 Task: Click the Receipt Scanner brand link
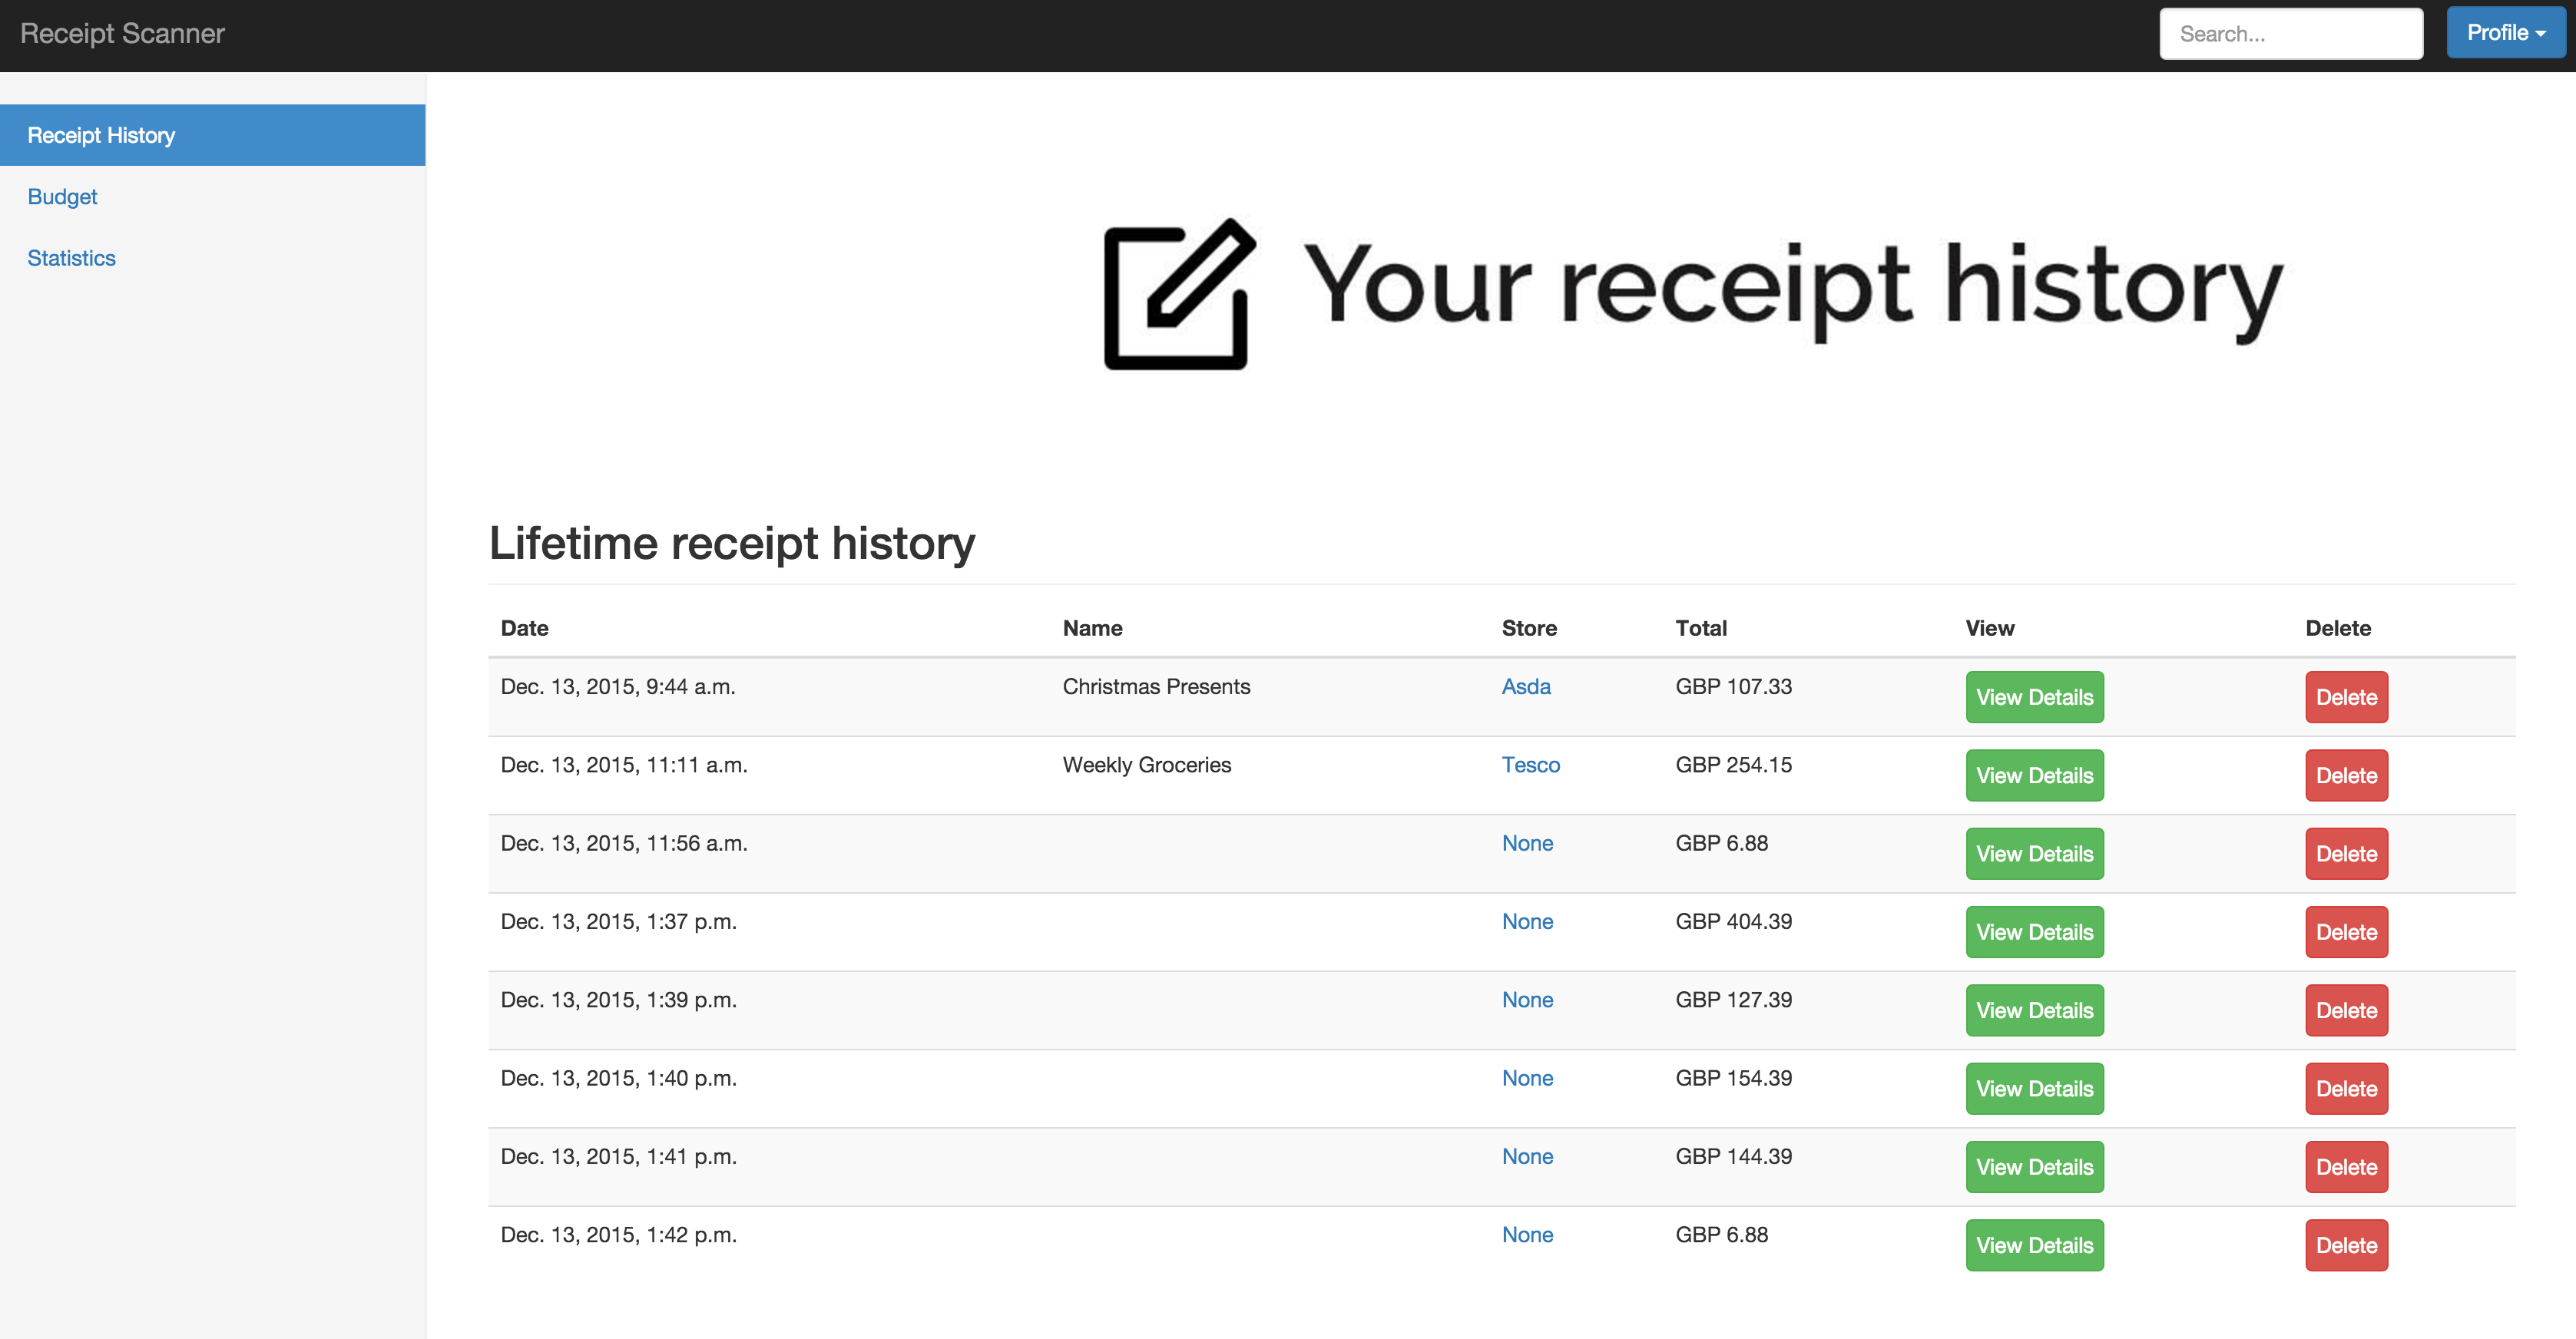pos(122,33)
